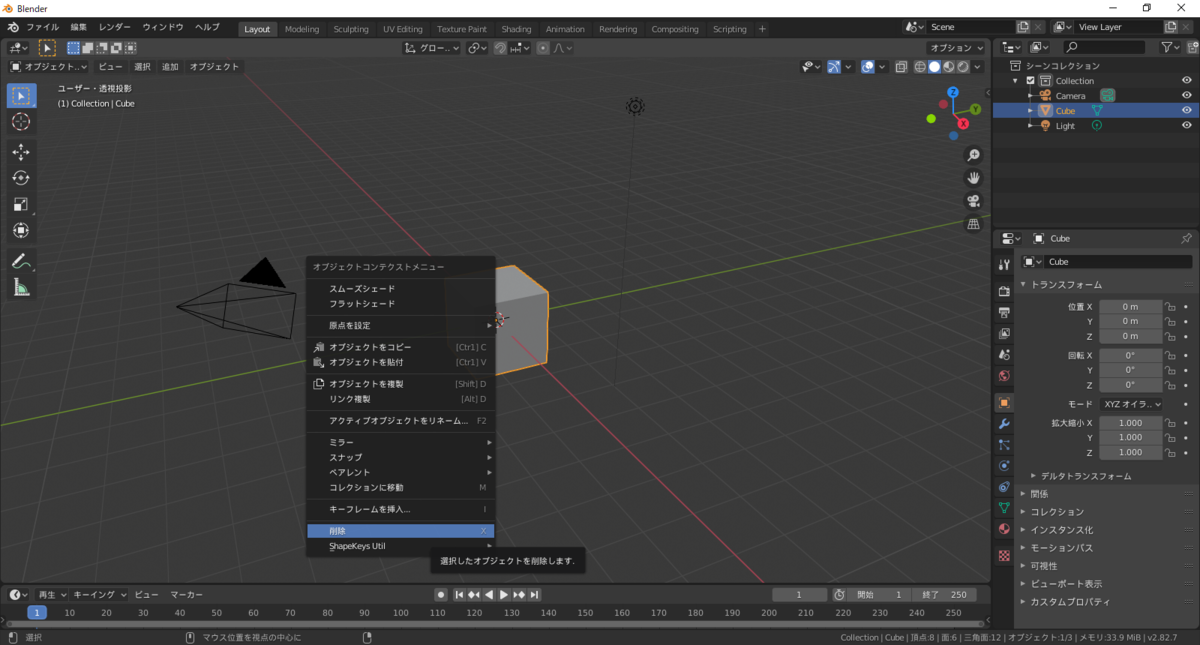
Task: Hide Camera in viewport via eye icon
Action: pyautogui.click(x=1186, y=96)
